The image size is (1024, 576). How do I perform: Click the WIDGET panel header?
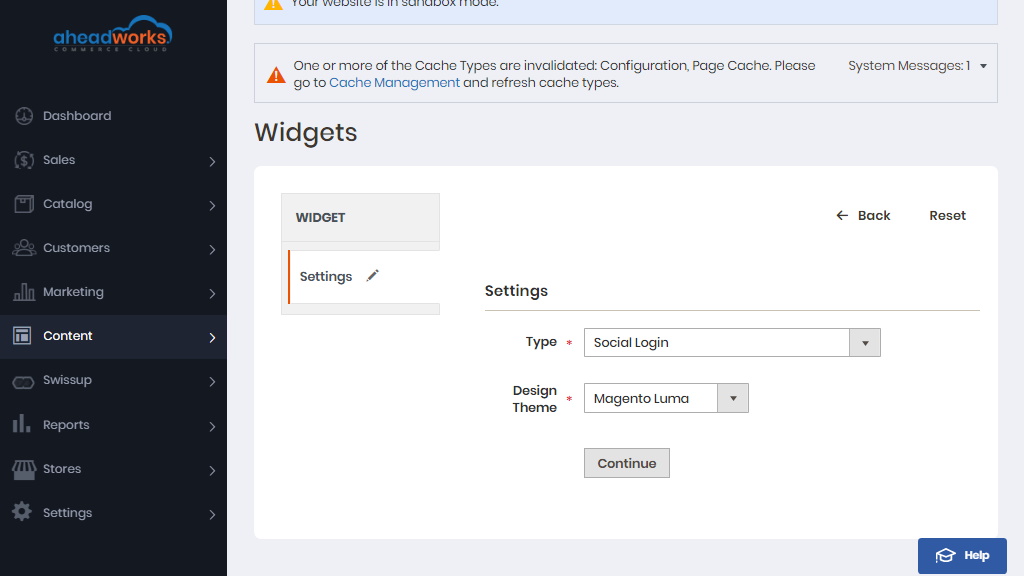[360, 217]
